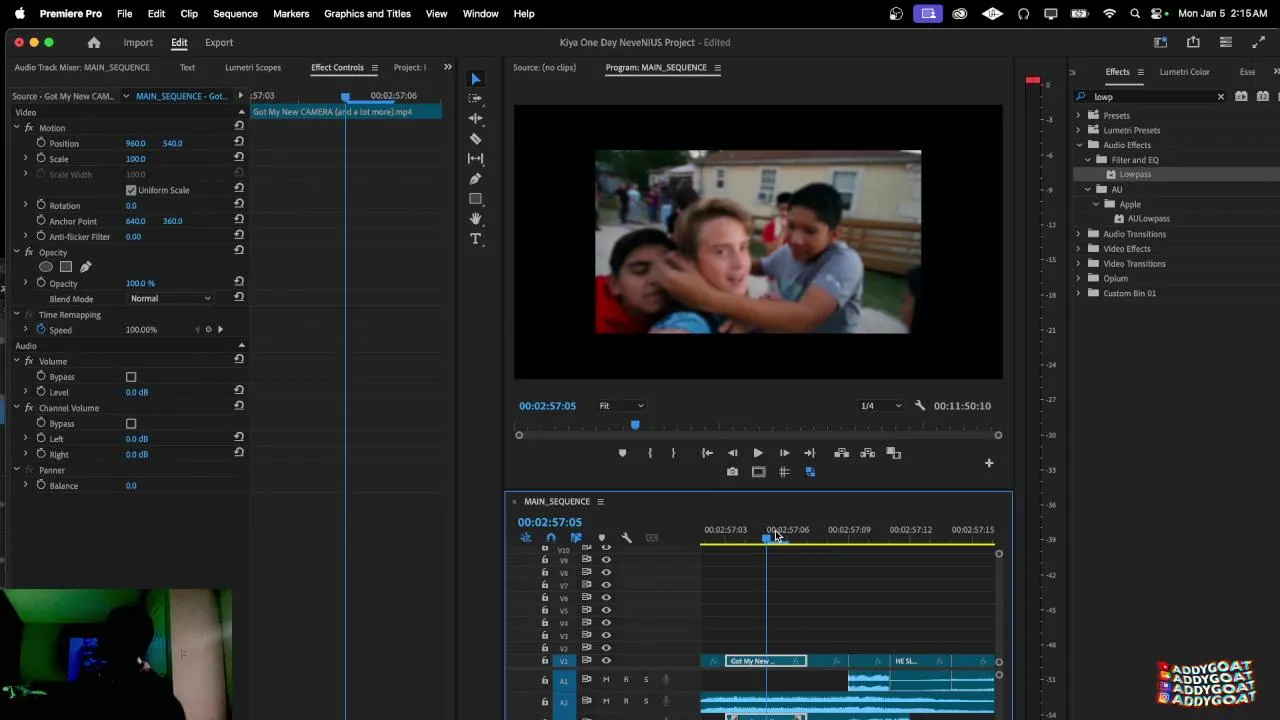Toggle snapping magnet in the timeline
The height and width of the screenshot is (720, 1280).
click(x=550, y=538)
